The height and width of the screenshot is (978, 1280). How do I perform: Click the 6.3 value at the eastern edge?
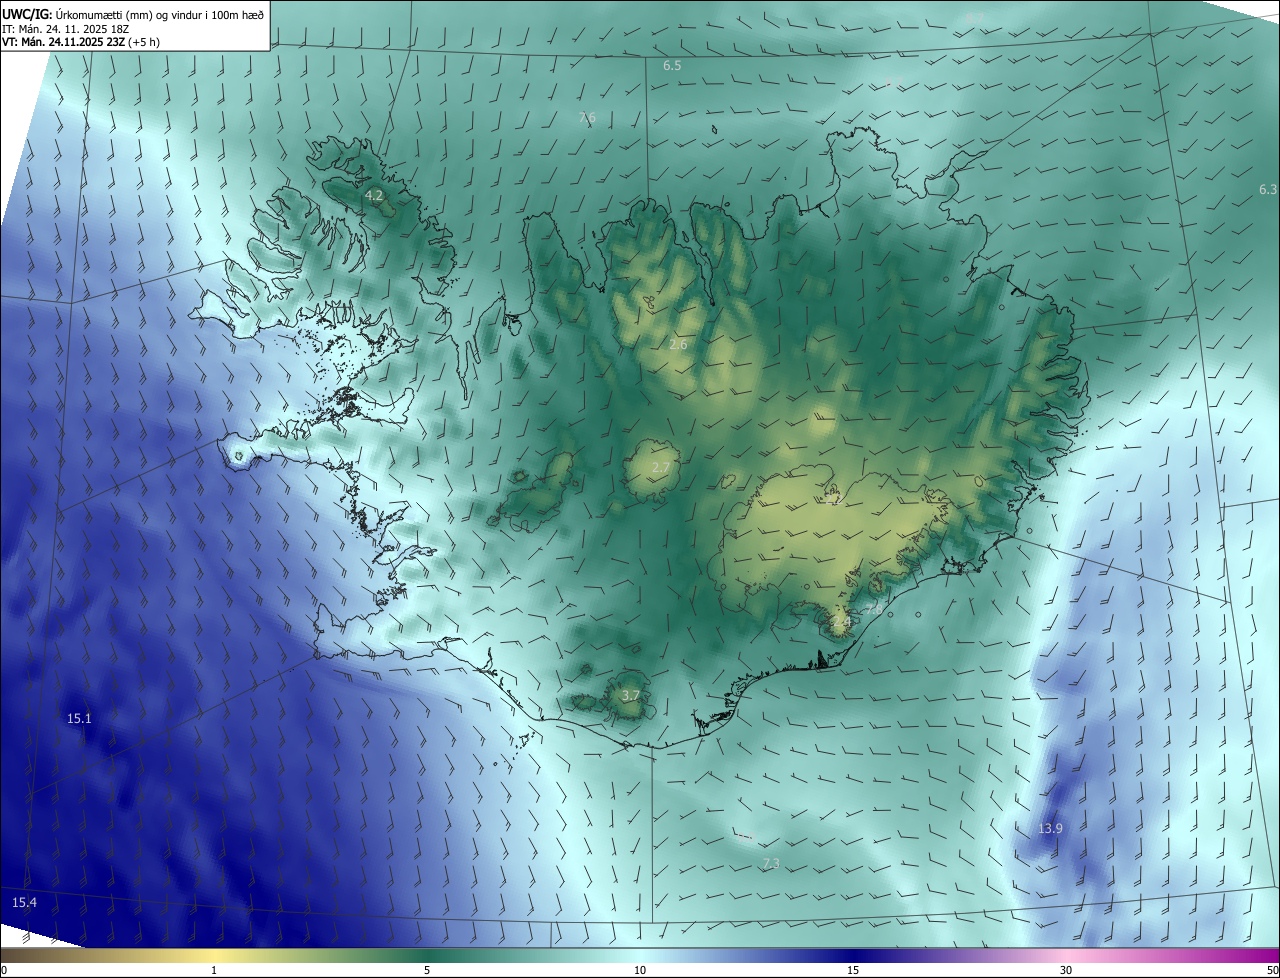click(x=1268, y=190)
